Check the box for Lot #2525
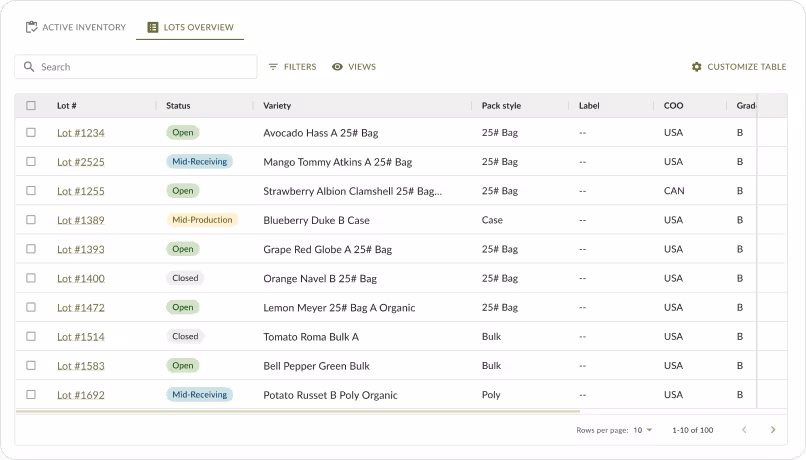Viewport: 806px width, 460px height. click(31, 161)
